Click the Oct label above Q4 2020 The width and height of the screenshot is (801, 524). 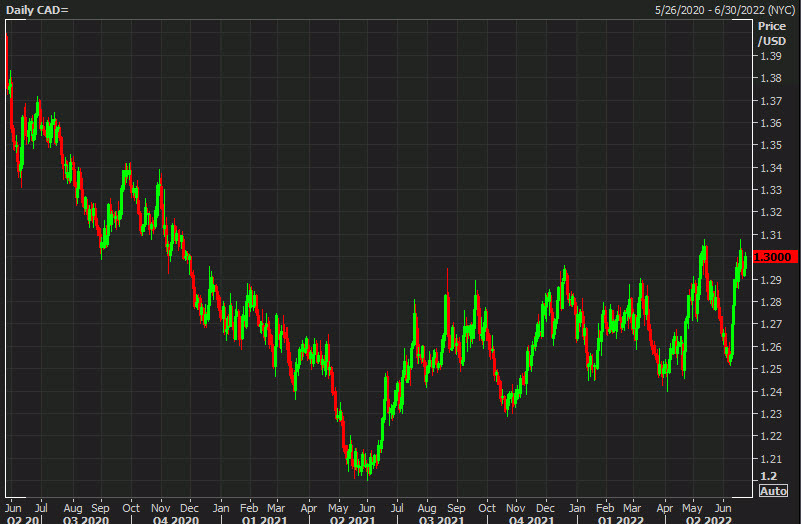[131, 508]
